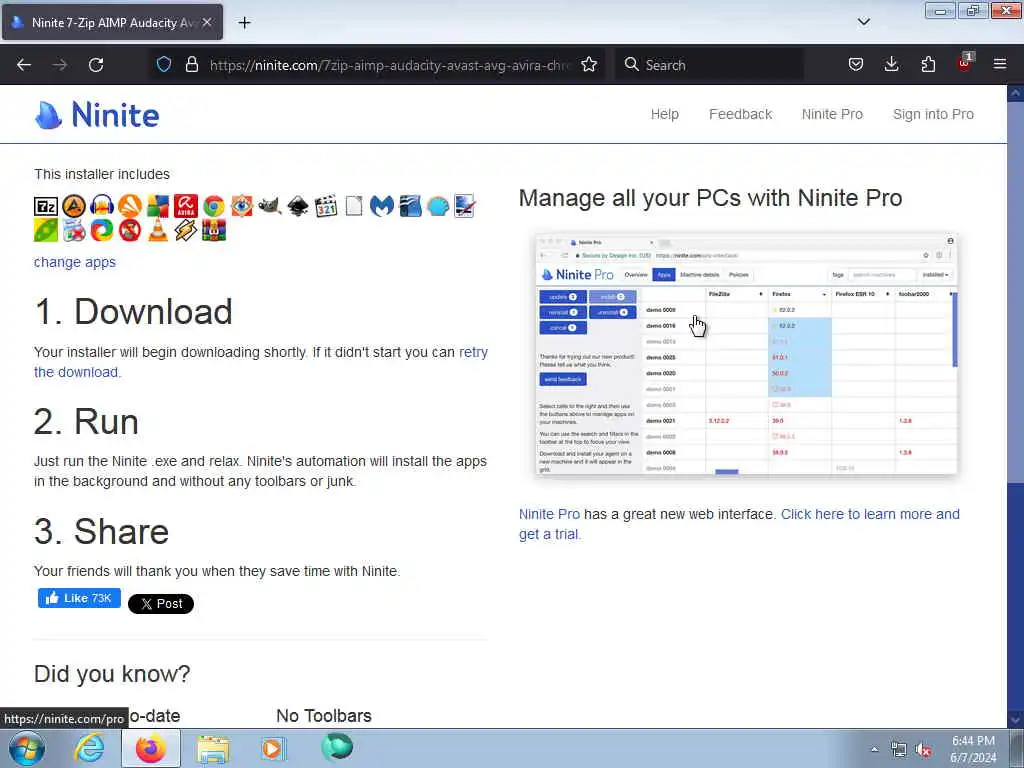Expand the list all tabs chevron

[863, 22]
